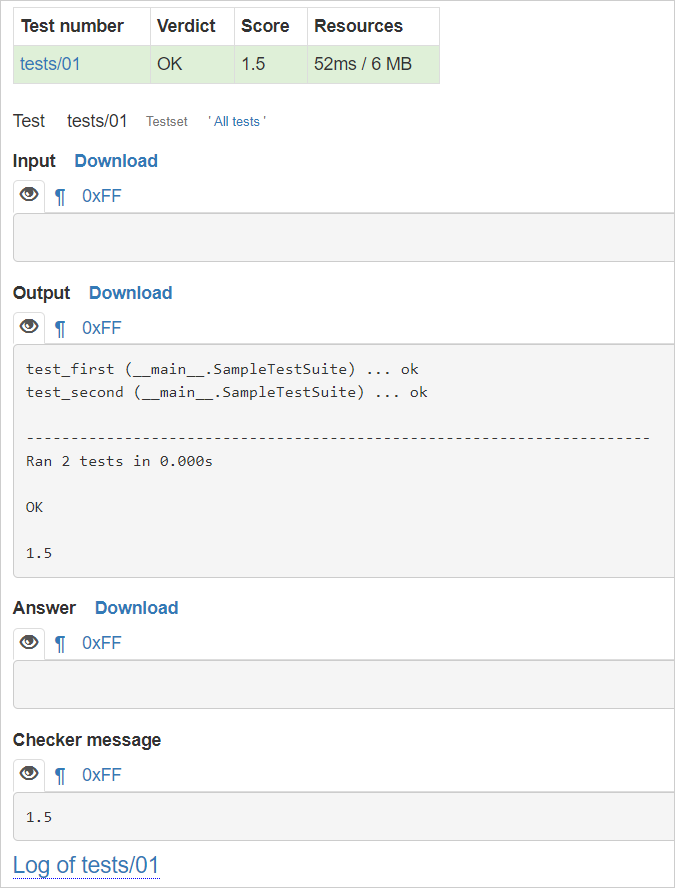Download the Output file
This screenshot has height=888, width=675.
tap(131, 293)
